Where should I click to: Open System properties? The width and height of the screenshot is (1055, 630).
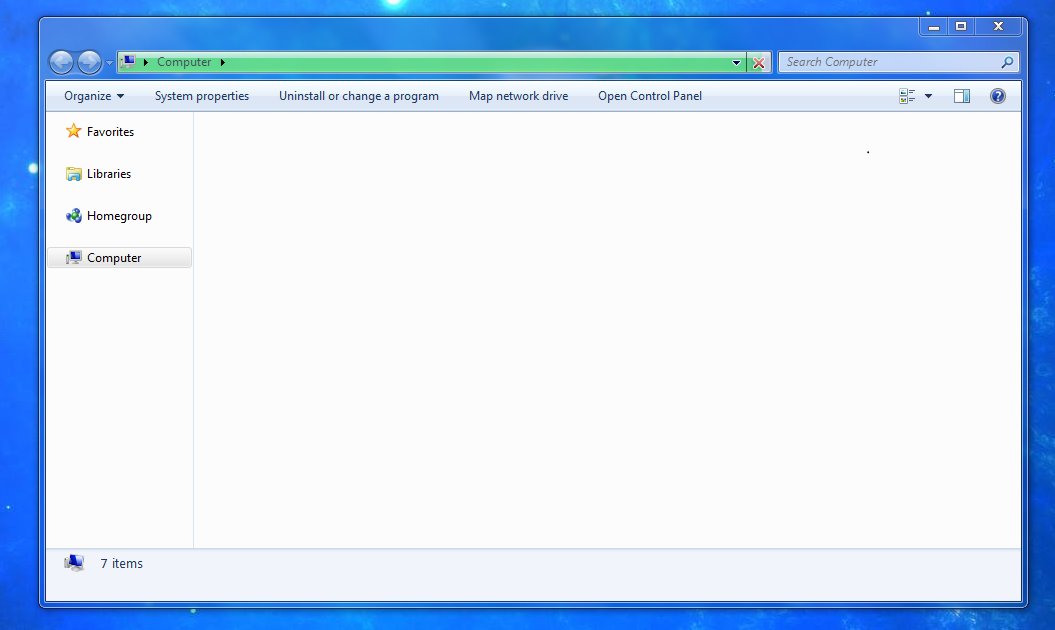(202, 96)
